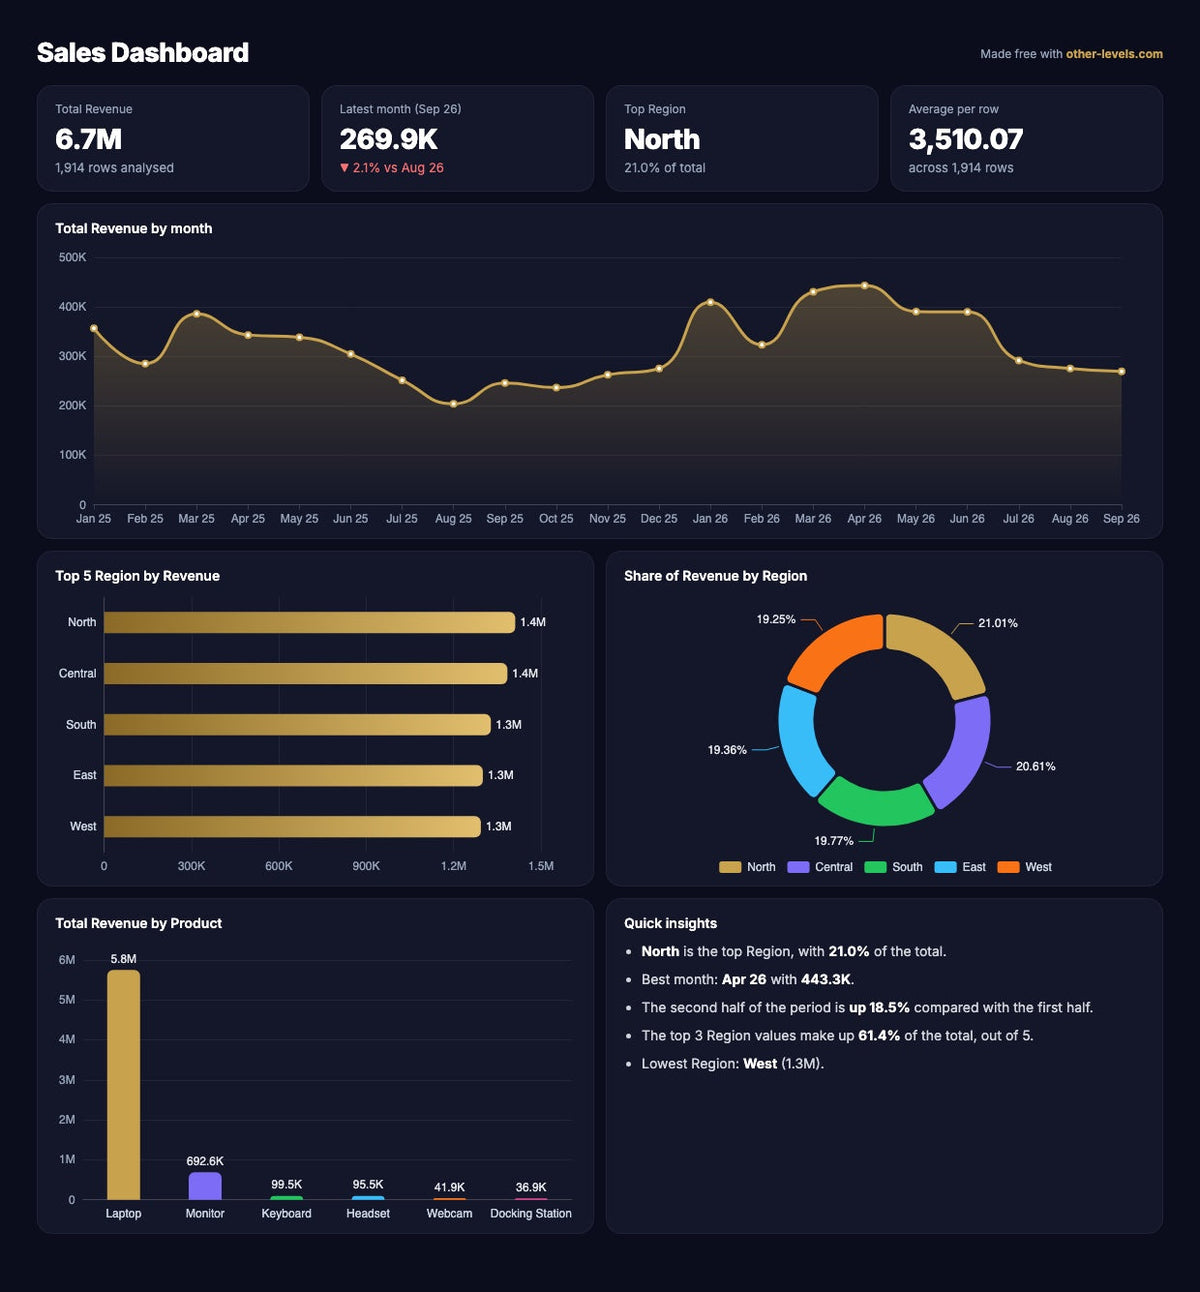Click the 21.0% of total text

(x=665, y=168)
